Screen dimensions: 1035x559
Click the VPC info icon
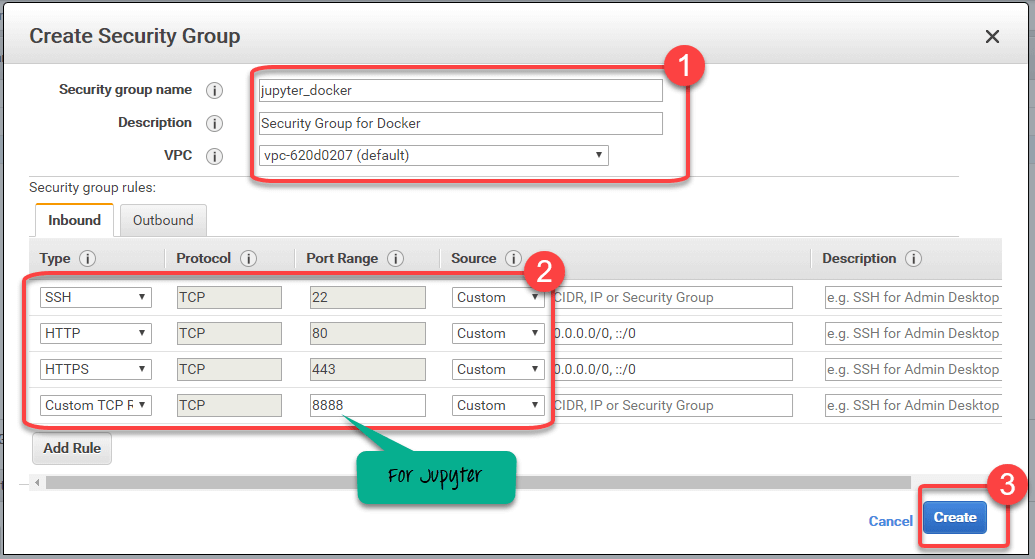[214, 157]
